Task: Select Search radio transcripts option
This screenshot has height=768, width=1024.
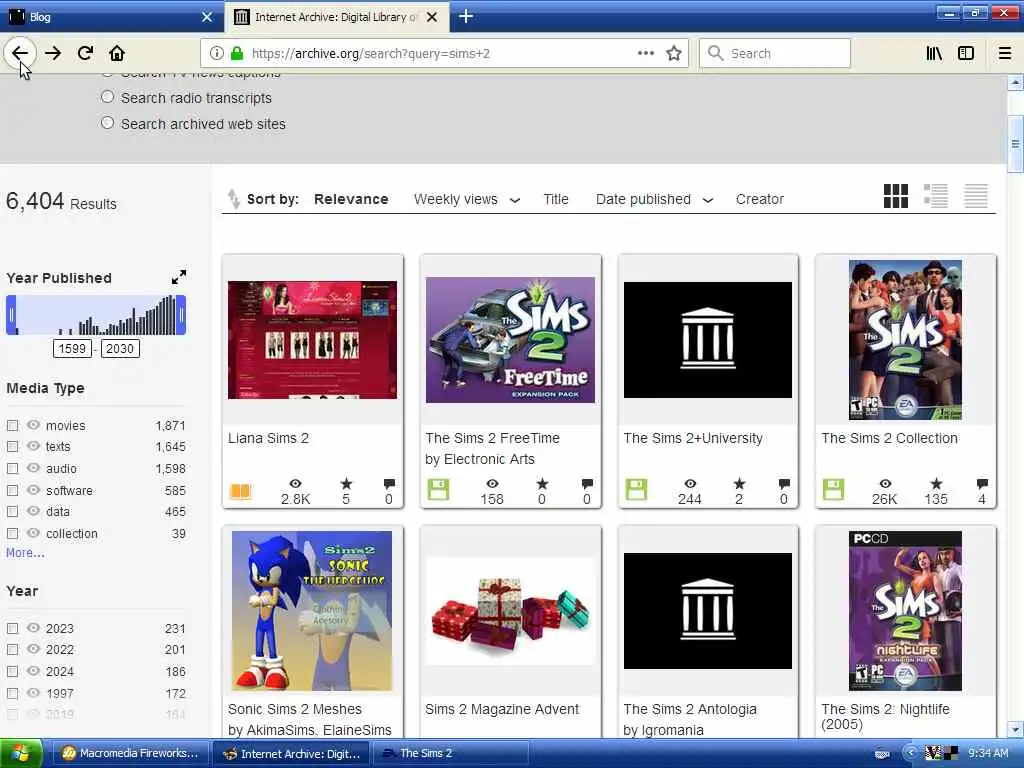Action: pyautogui.click(x=108, y=97)
